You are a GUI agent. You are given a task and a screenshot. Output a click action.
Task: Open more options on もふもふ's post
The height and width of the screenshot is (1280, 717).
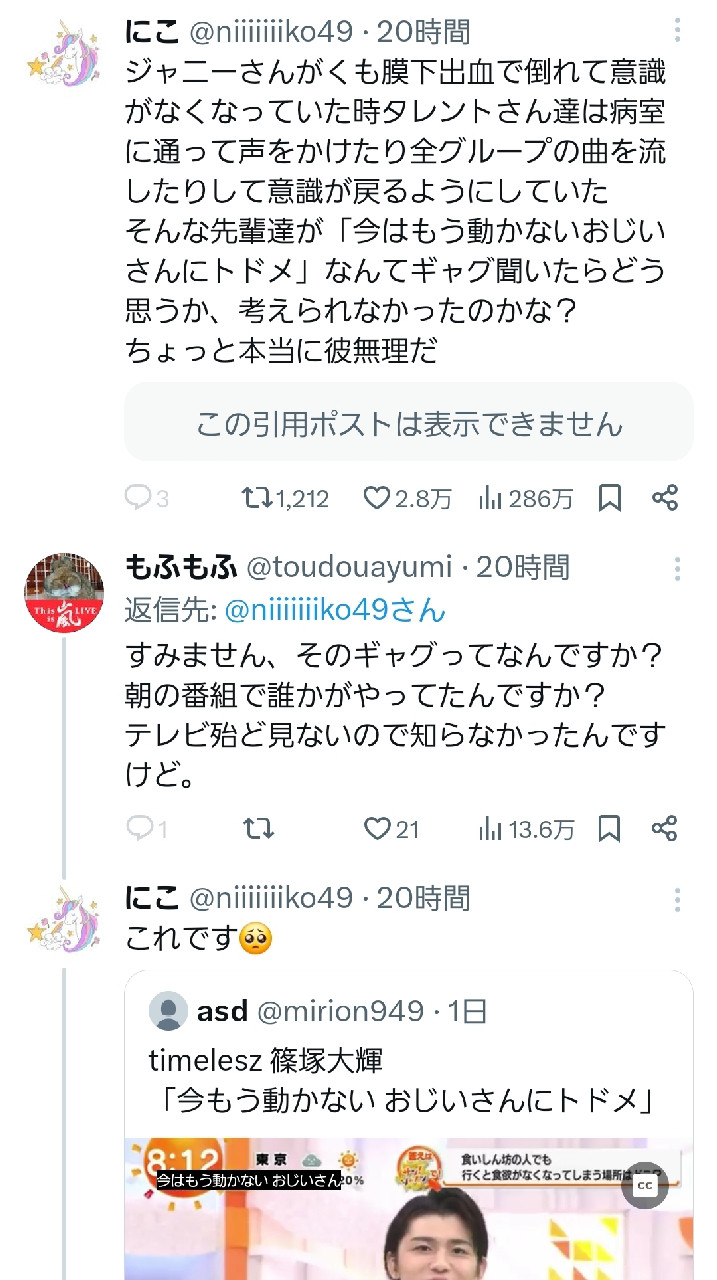pyautogui.click(x=678, y=570)
